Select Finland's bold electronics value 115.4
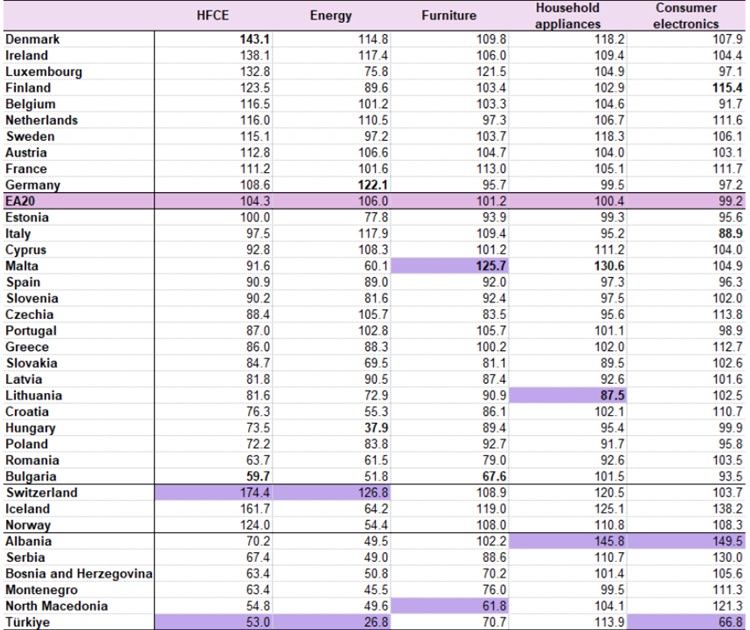Image resolution: width=750 pixels, height=630 pixels. point(726,88)
